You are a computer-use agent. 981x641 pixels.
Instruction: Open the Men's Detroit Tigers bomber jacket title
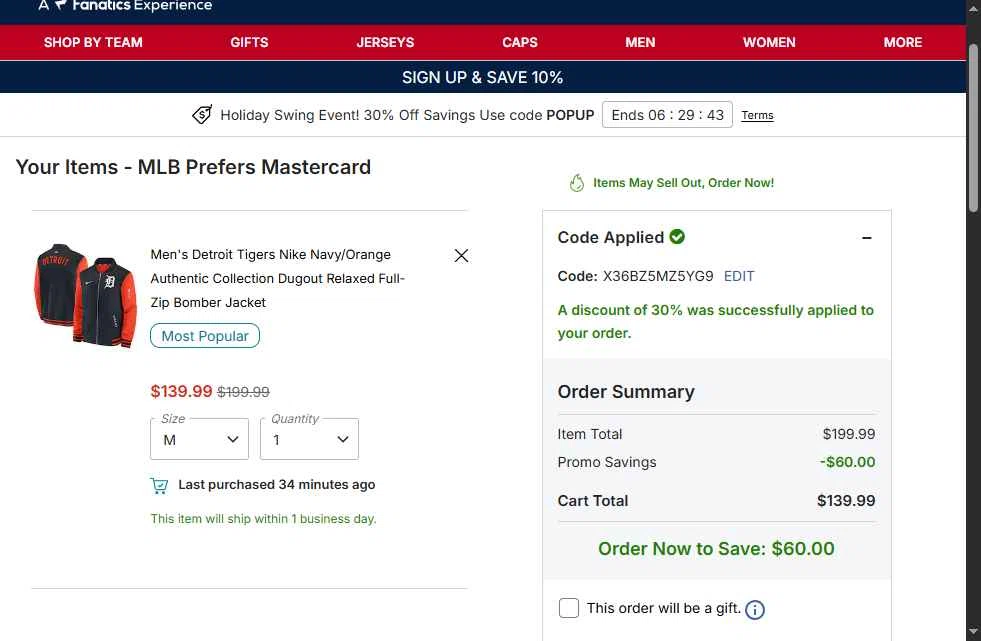[x=278, y=278]
